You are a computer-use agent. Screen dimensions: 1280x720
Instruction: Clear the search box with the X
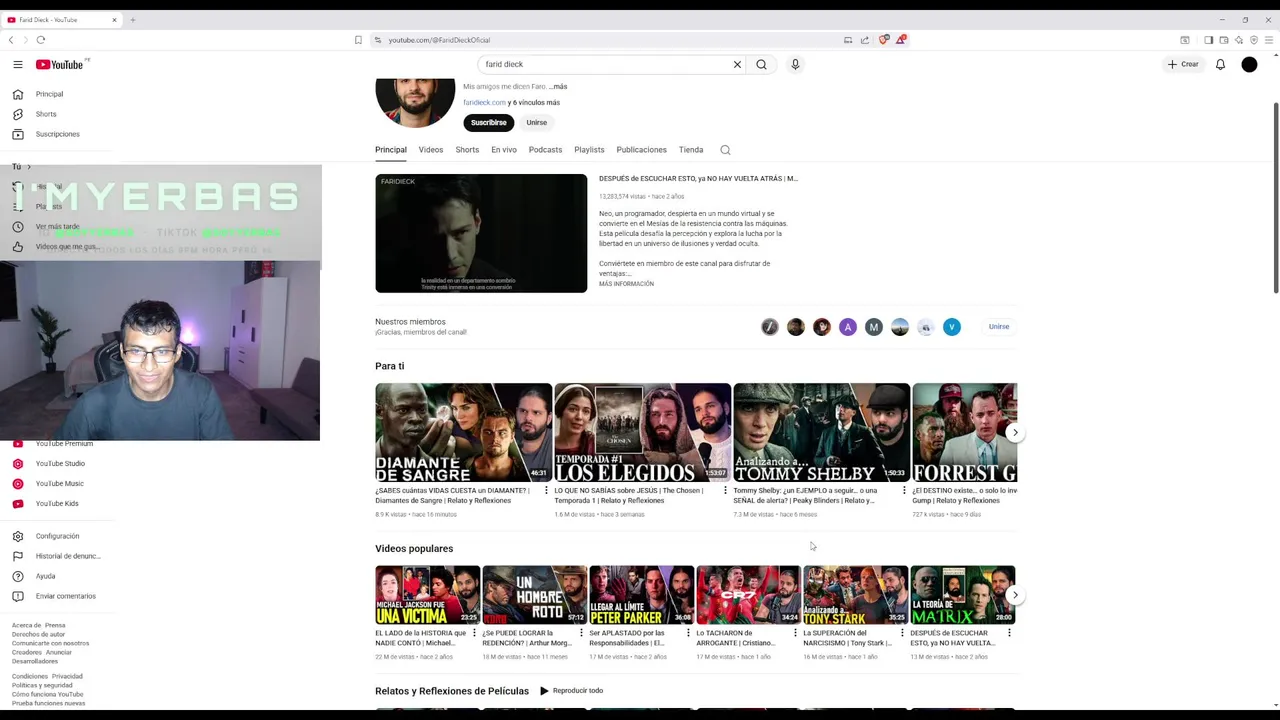[x=737, y=64]
